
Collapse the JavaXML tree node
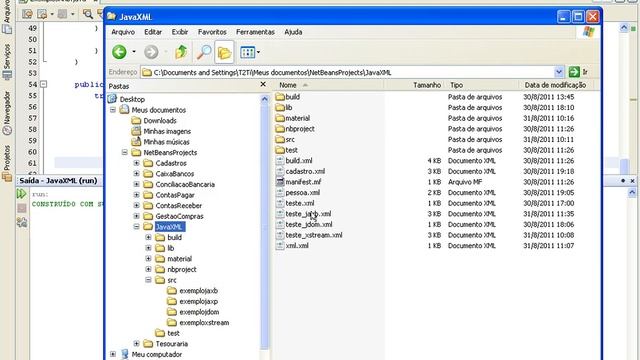click(137, 227)
